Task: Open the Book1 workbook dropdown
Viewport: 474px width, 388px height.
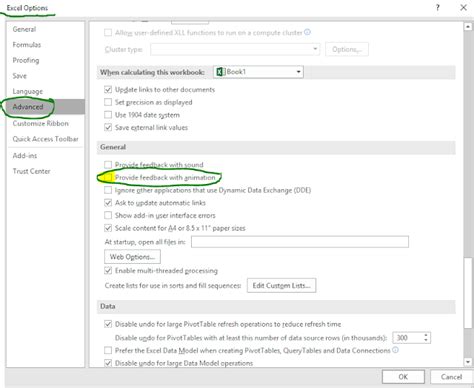Action: (258, 72)
